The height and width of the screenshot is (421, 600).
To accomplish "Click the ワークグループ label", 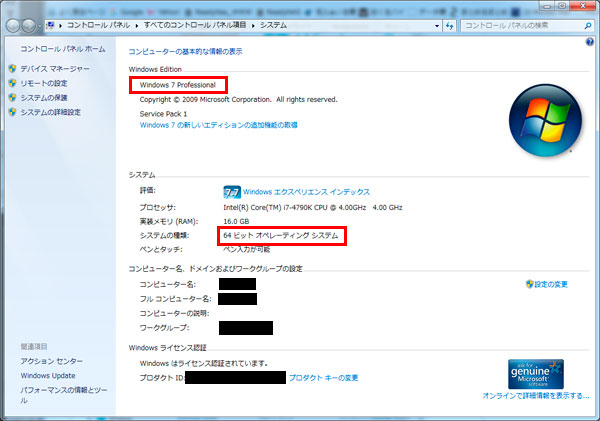I will pos(164,328).
